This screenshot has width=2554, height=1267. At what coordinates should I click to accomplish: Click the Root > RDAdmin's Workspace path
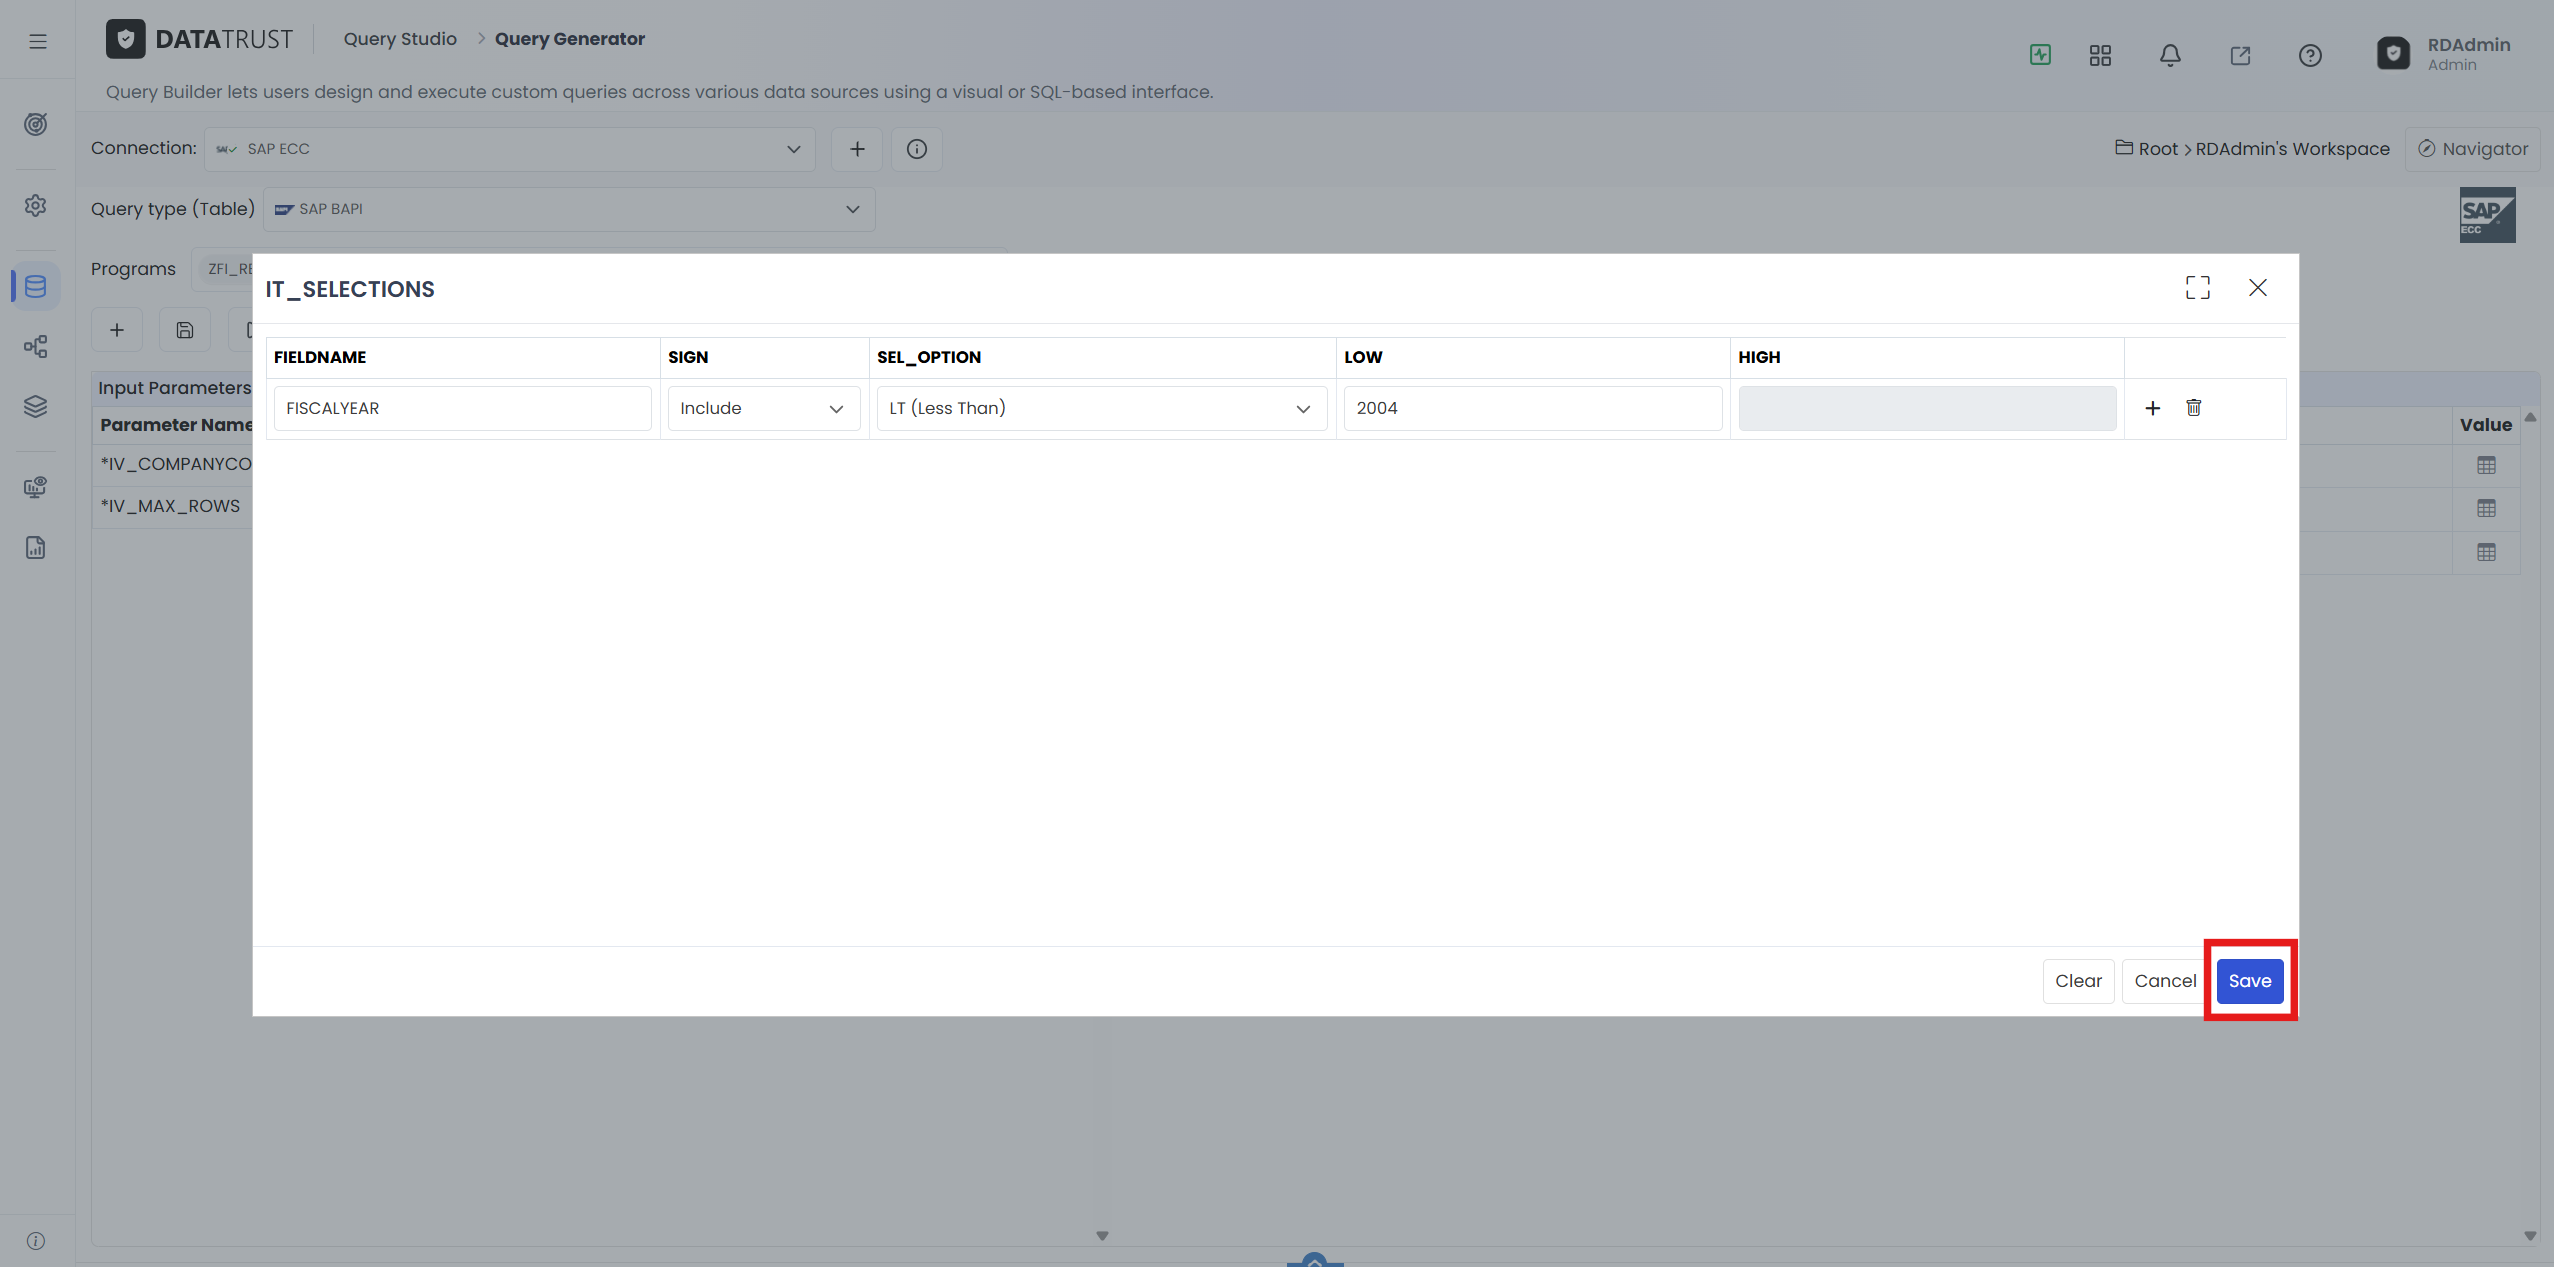pos(2252,149)
